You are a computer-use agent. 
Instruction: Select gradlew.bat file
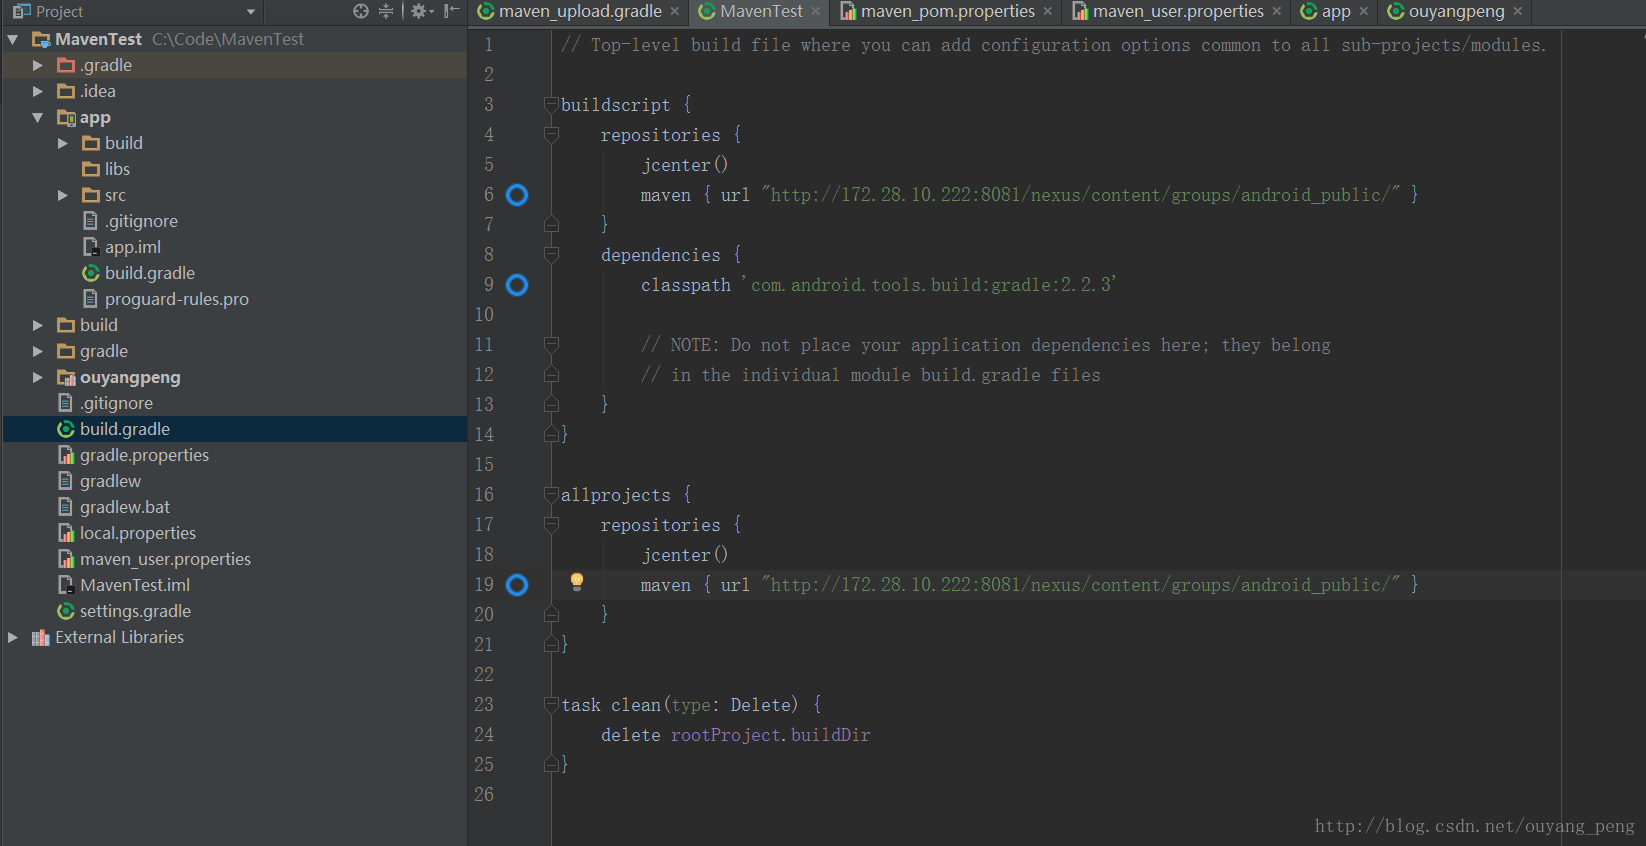click(124, 507)
